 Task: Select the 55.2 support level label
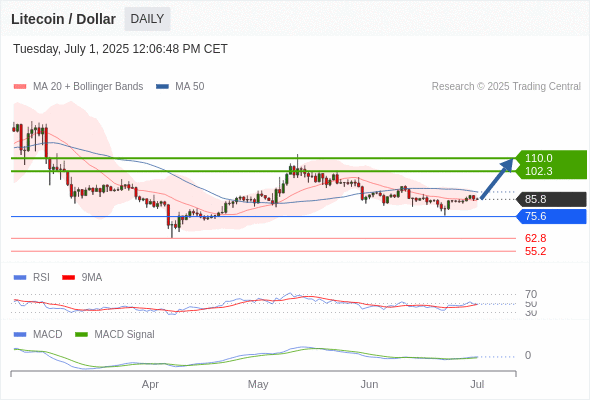coord(535,251)
